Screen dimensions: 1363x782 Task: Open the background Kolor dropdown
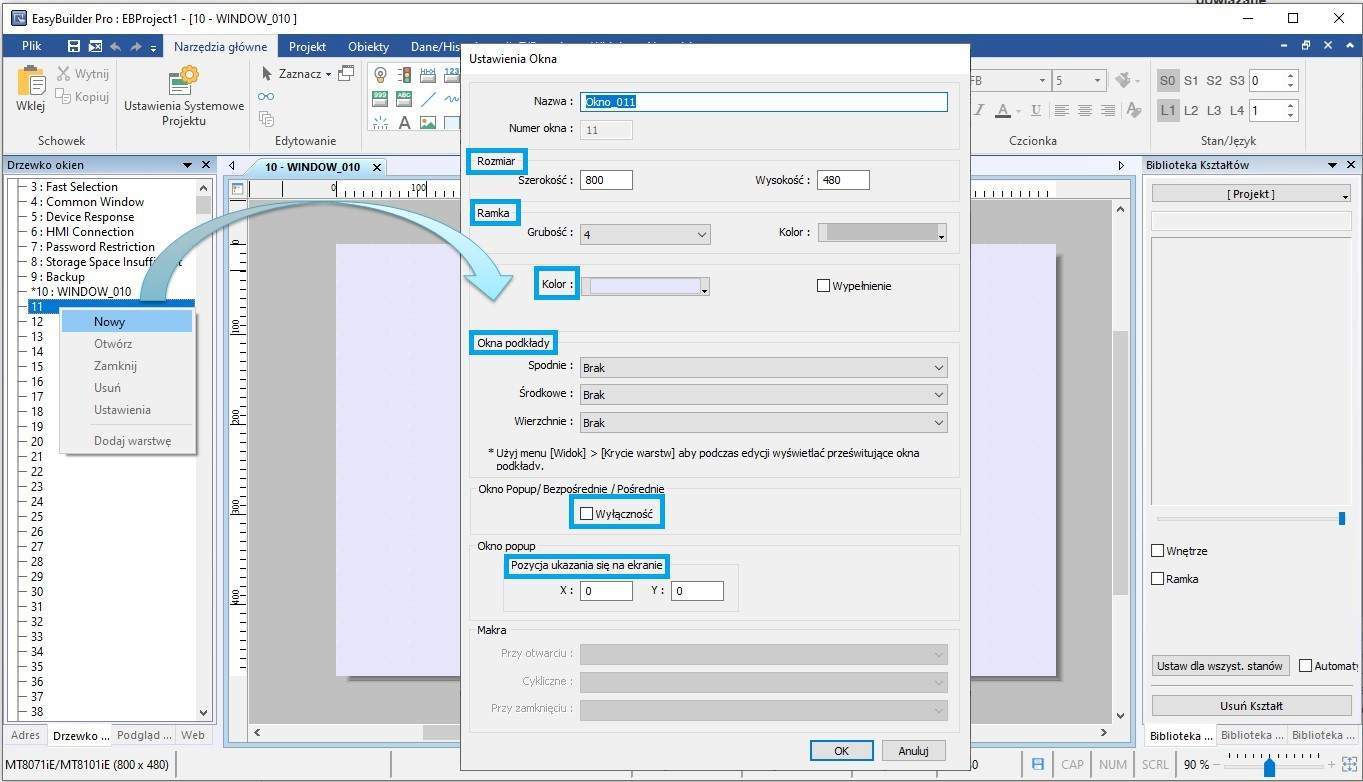pyautogui.click(x=645, y=286)
